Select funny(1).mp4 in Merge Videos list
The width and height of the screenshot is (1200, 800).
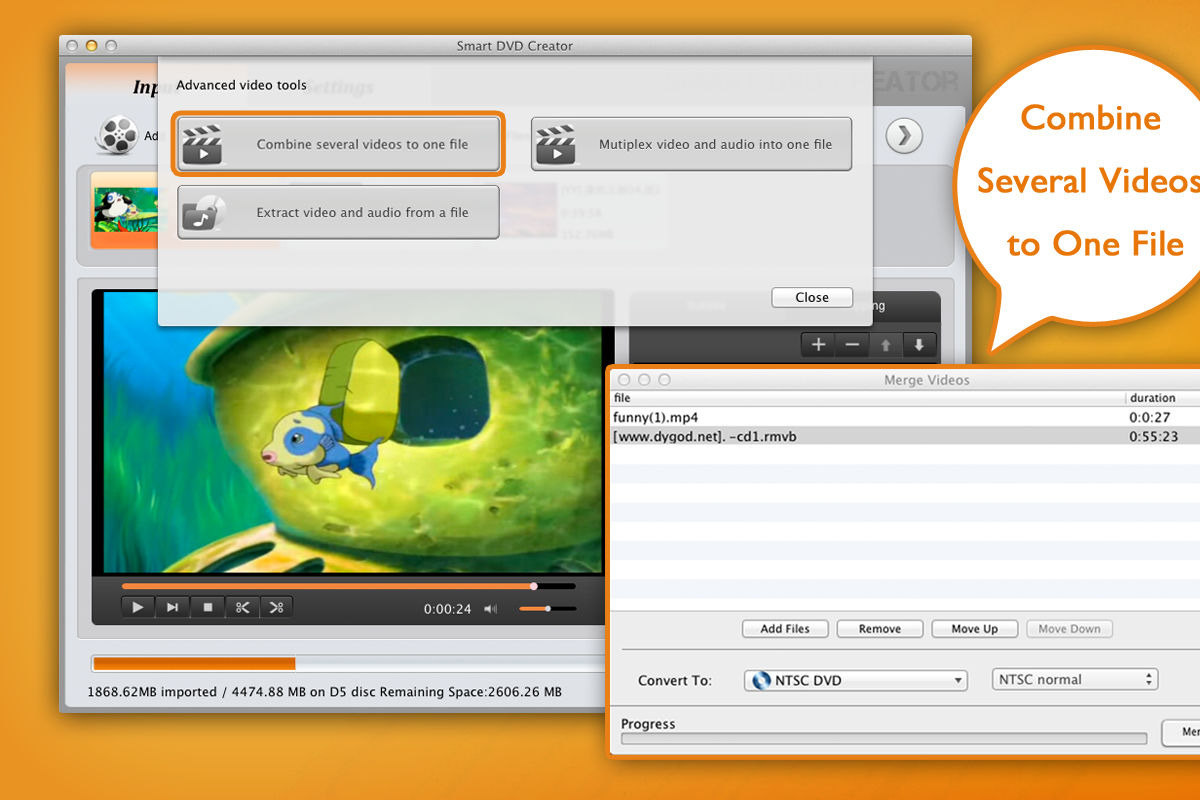click(x=905, y=417)
